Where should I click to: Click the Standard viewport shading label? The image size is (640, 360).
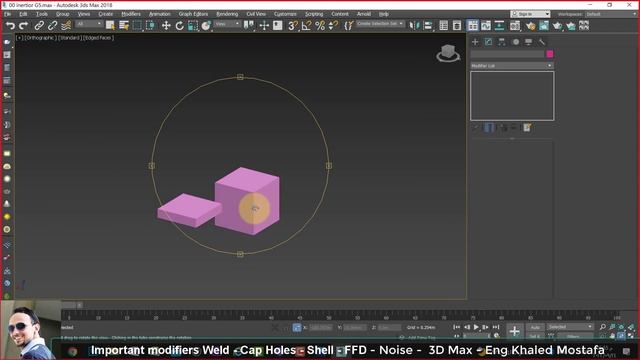point(69,38)
